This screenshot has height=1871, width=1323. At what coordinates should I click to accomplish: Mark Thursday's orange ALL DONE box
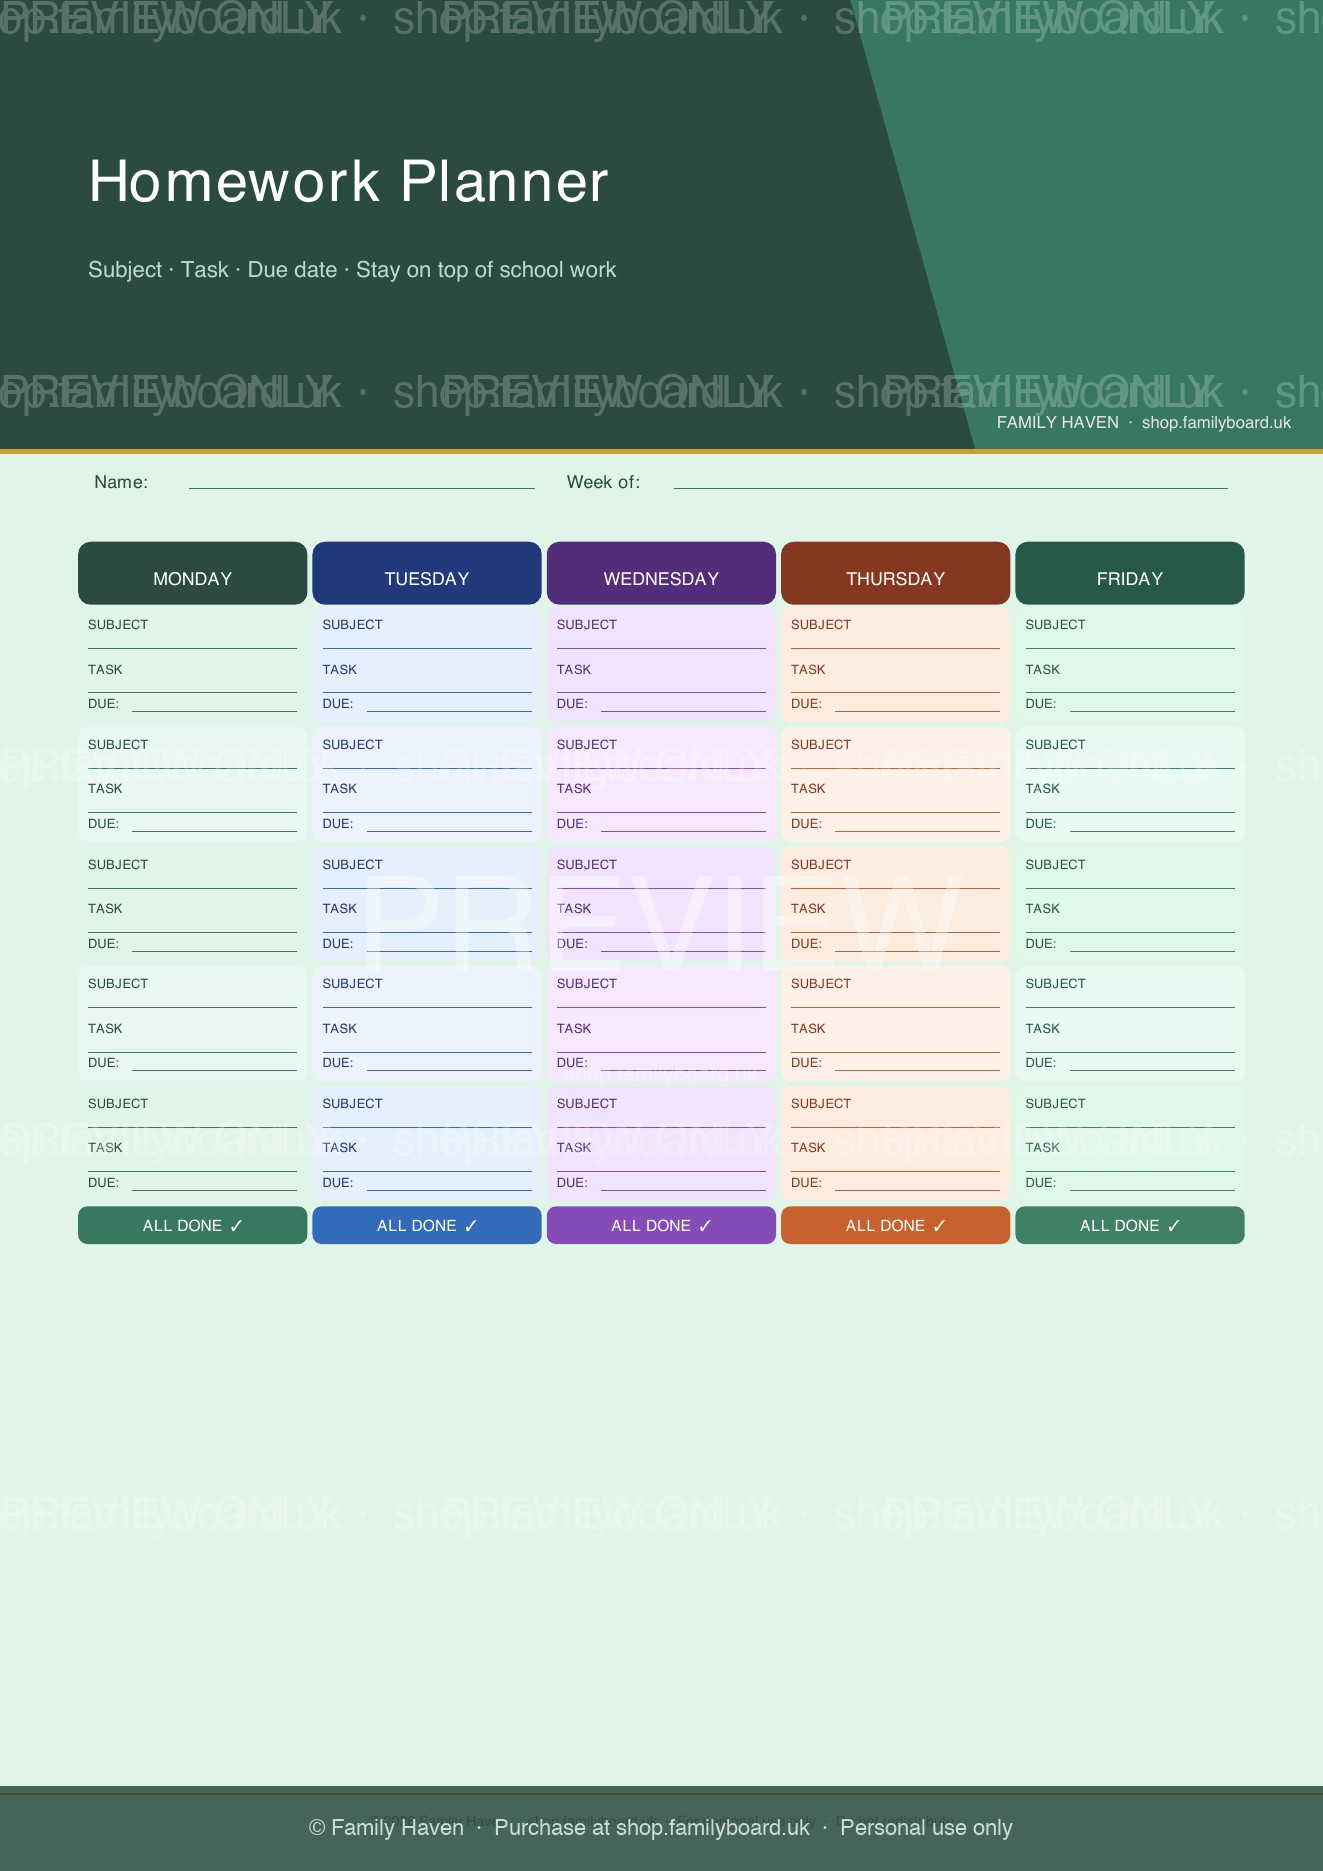tap(895, 1225)
